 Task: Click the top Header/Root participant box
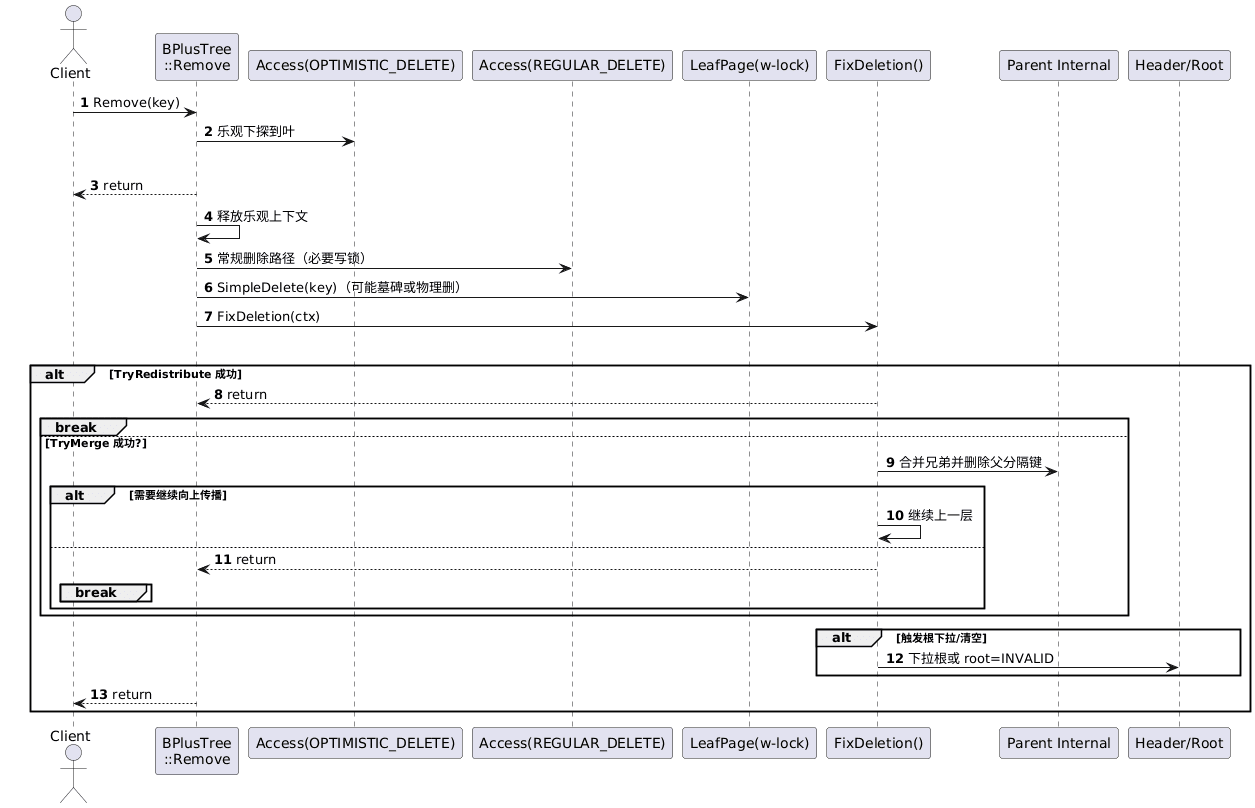pyautogui.click(x=1179, y=65)
